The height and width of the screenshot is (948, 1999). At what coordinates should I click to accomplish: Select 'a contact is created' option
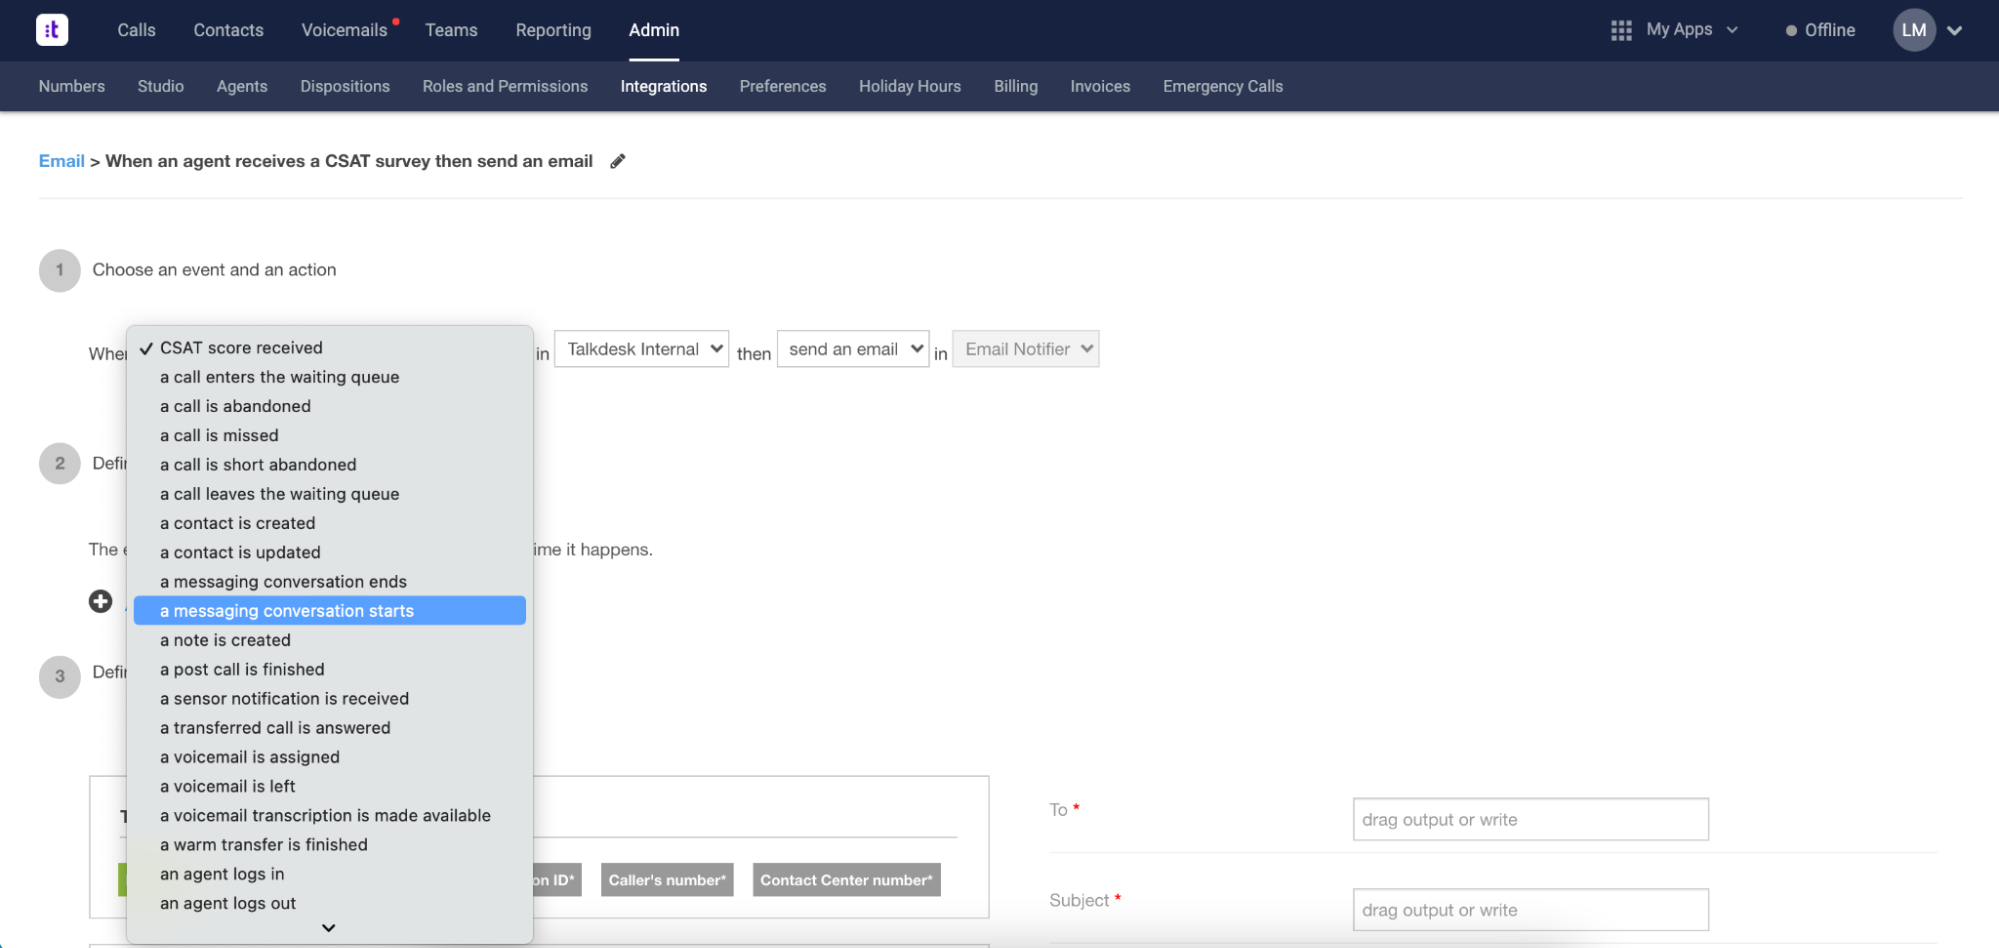(330, 523)
